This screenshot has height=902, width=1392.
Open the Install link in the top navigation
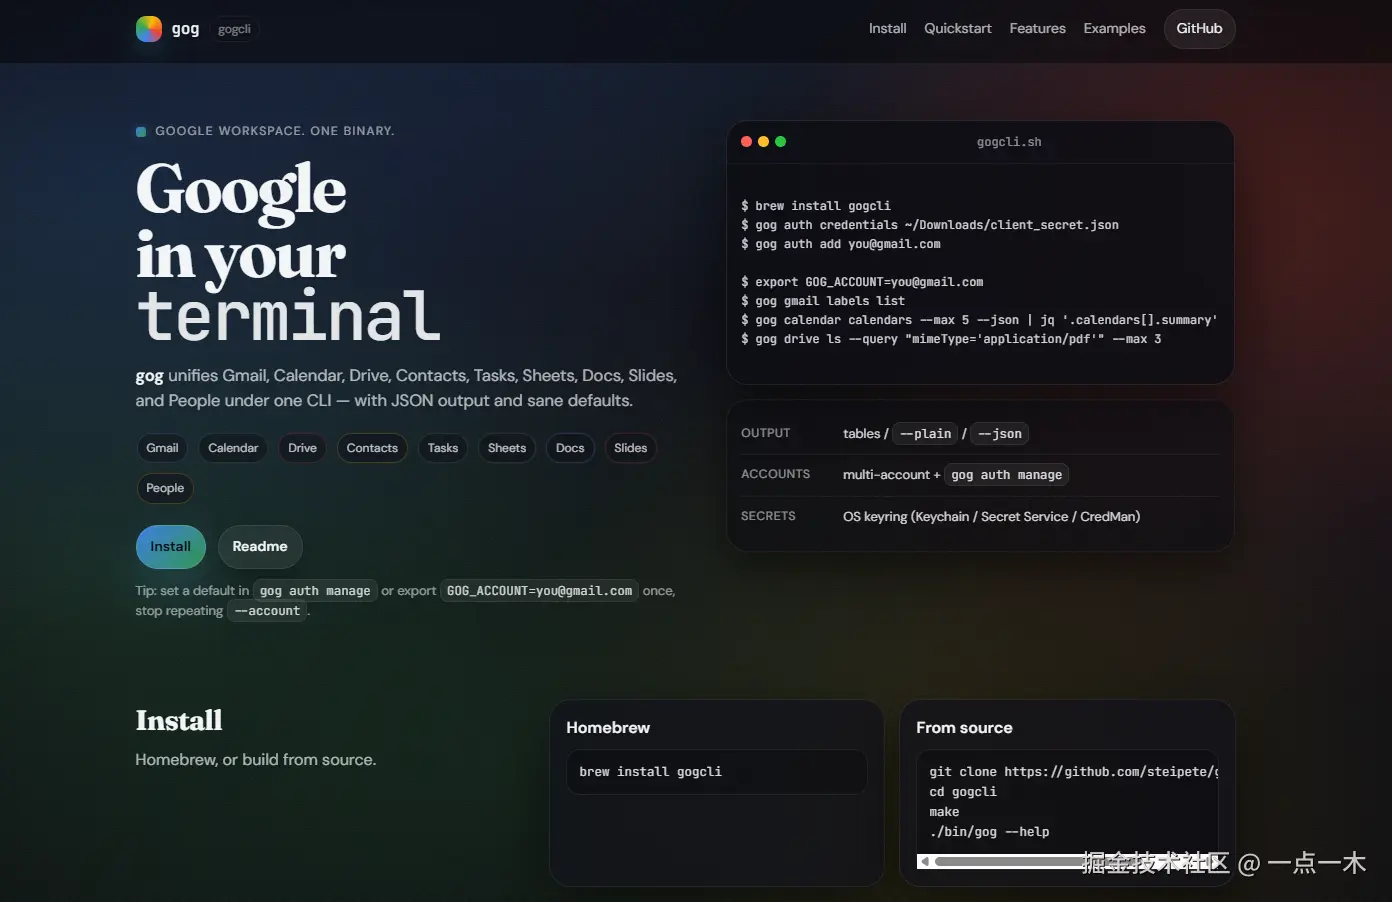coord(887,29)
